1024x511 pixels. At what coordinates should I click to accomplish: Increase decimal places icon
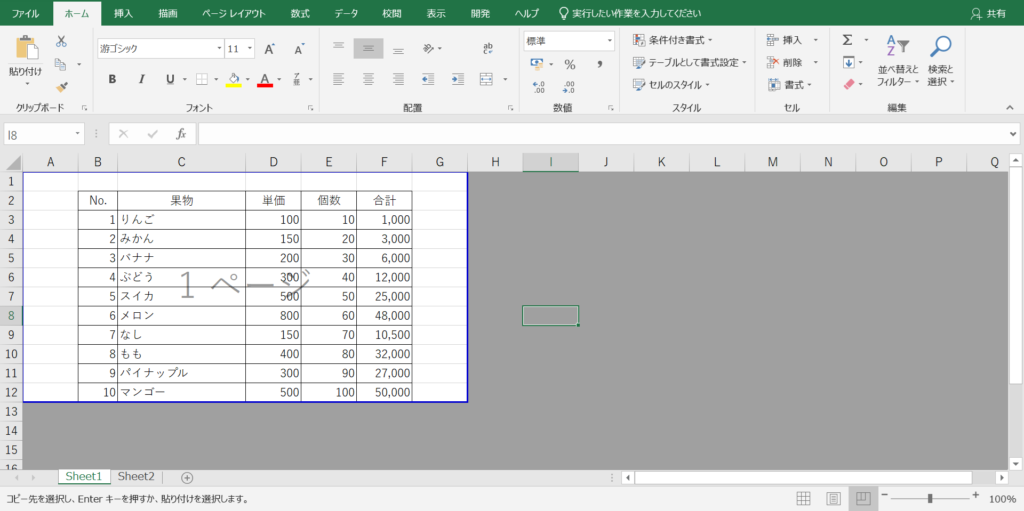pos(539,87)
